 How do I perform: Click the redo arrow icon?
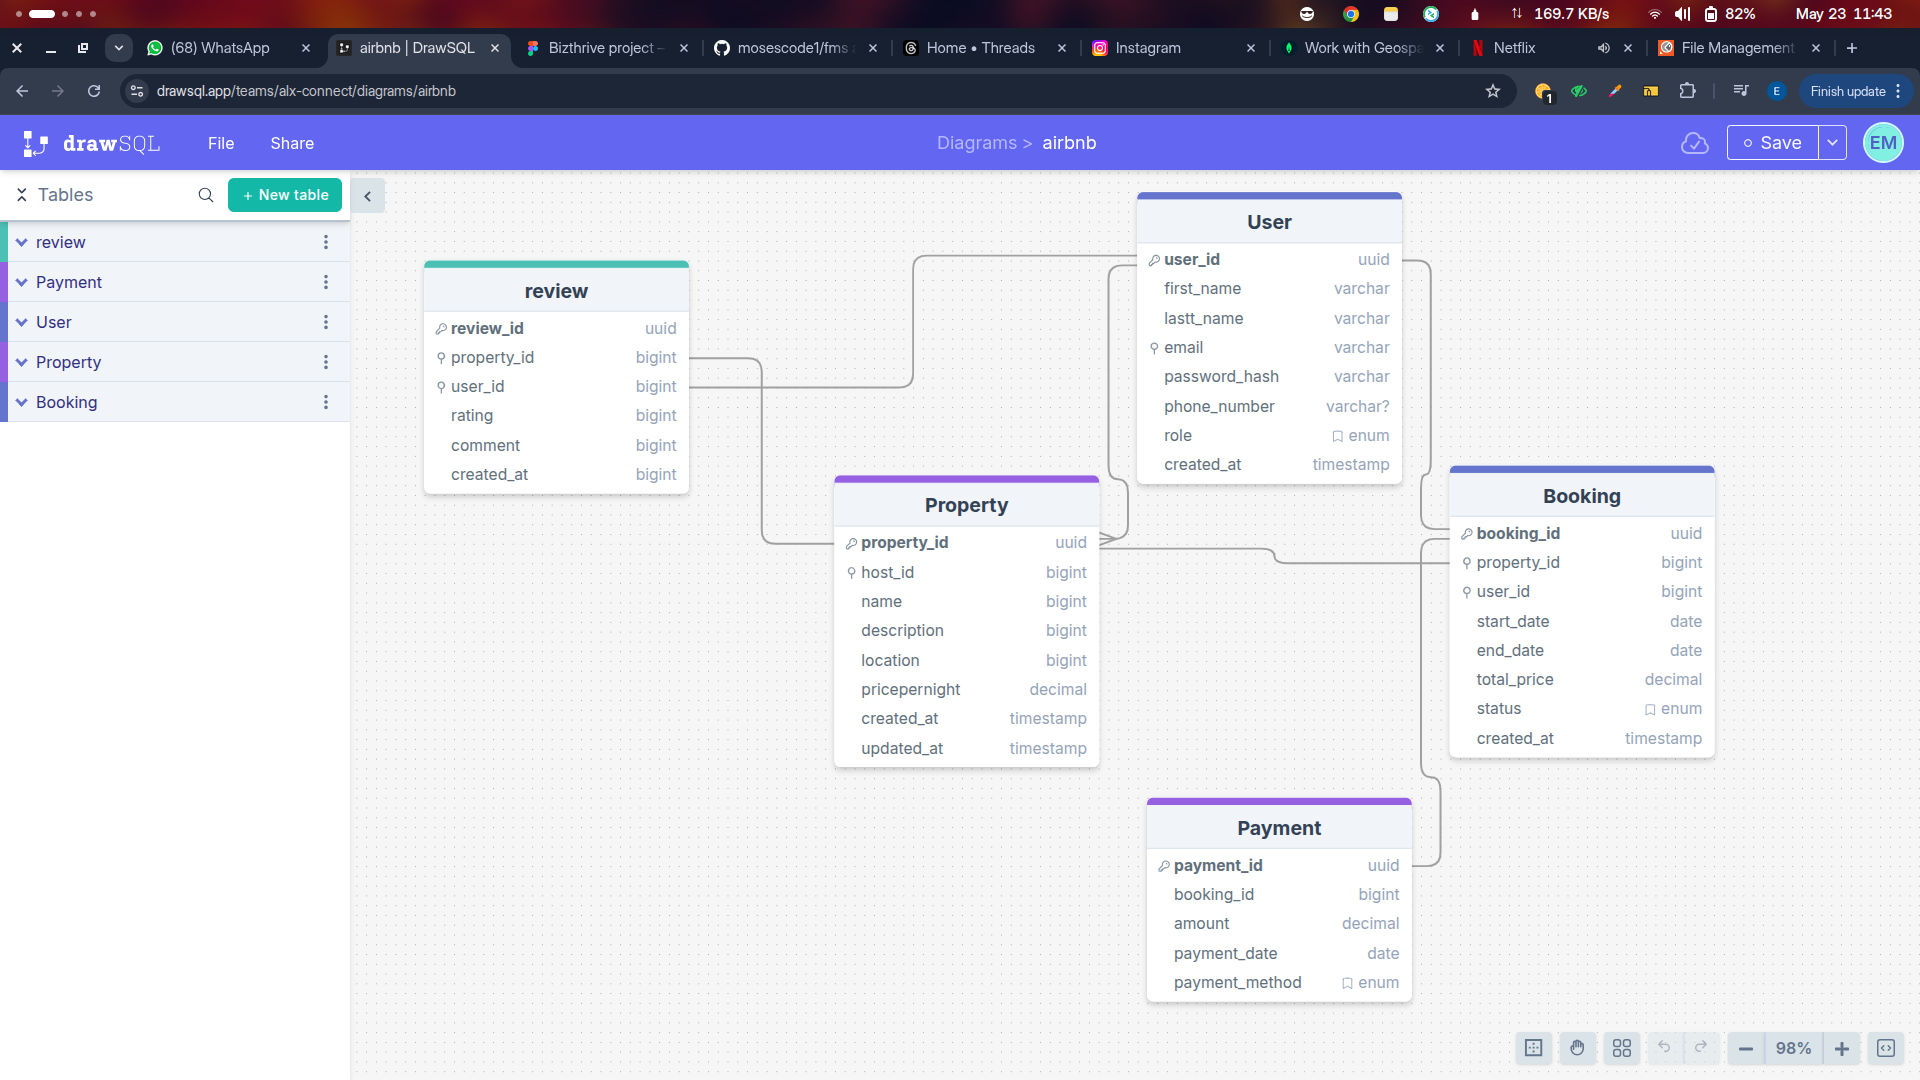pyautogui.click(x=1700, y=1048)
